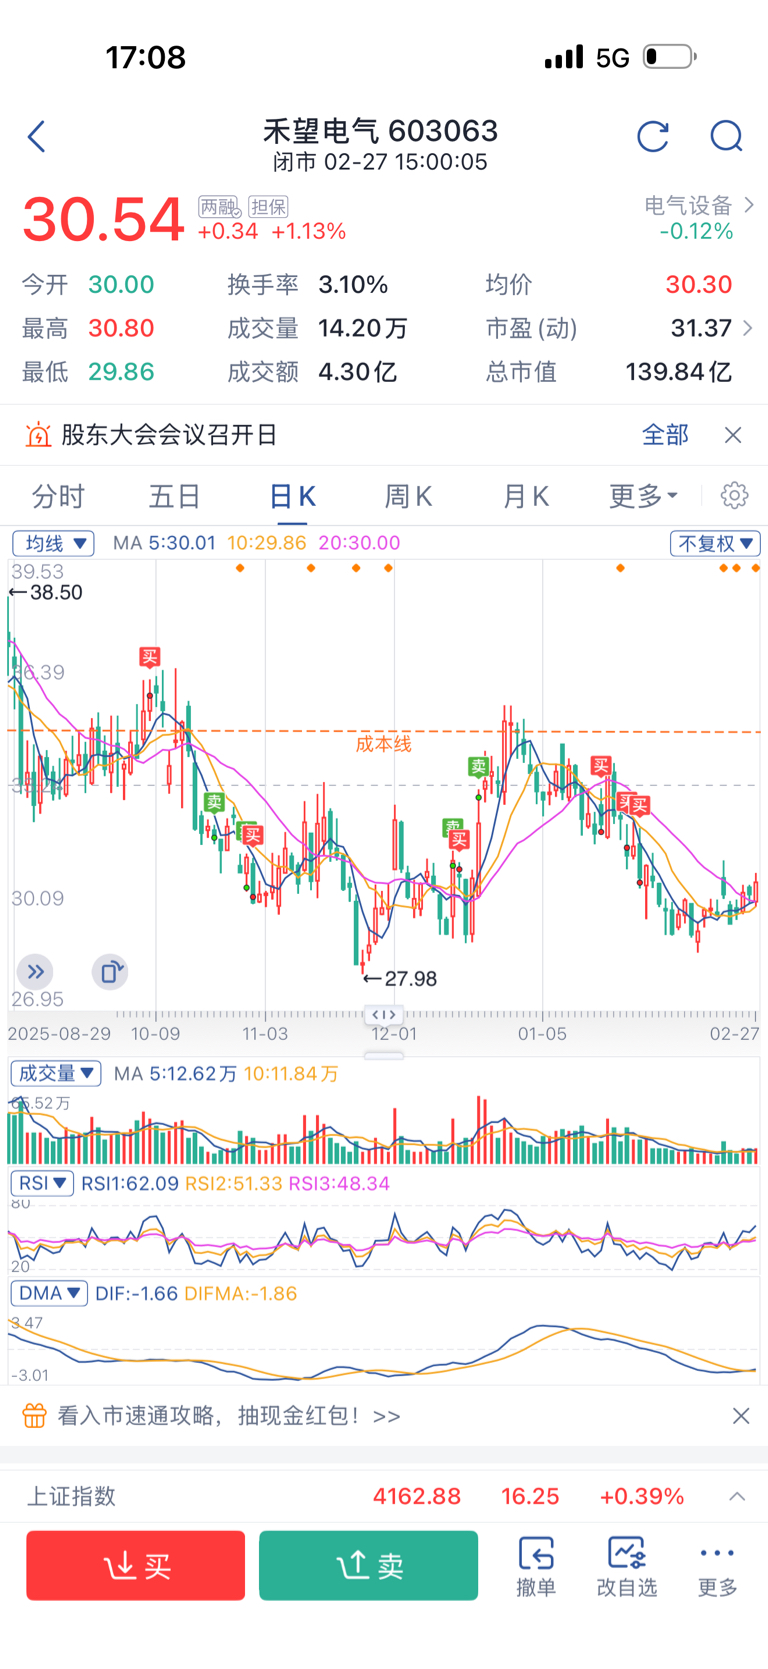Open the 撤单 cancel order icon
This screenshot has width=768, height=1669.
[536, 1566]
